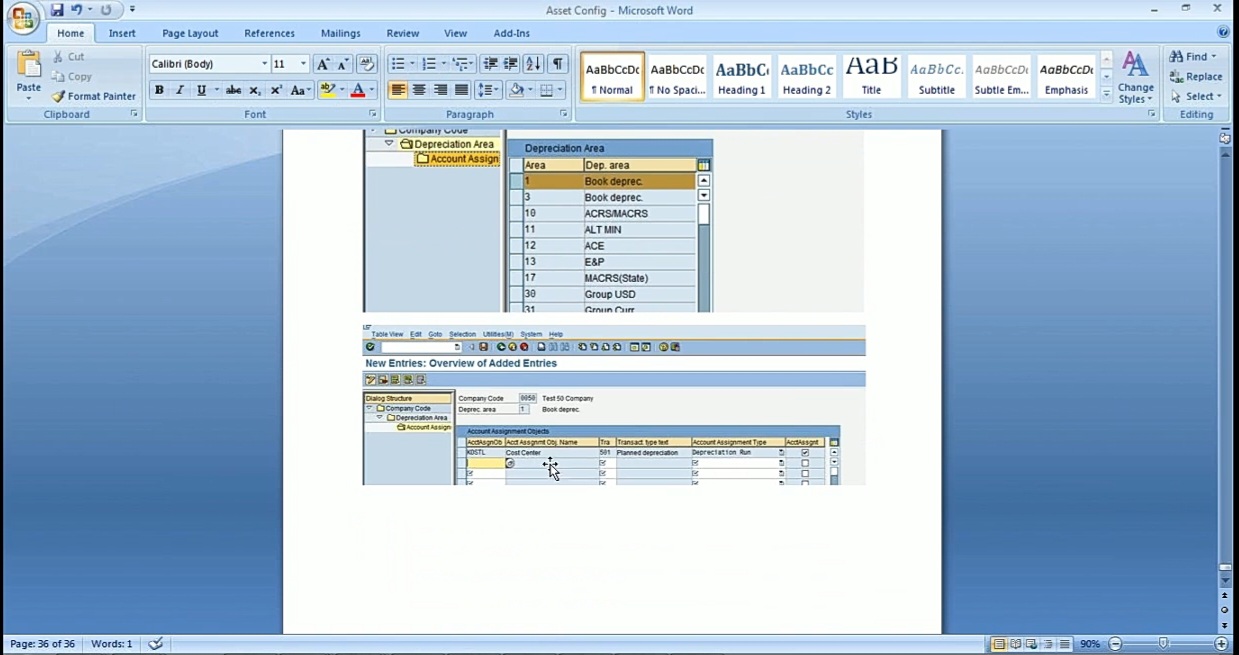
Task: Clear all text formatting
Action: point(367,64)
